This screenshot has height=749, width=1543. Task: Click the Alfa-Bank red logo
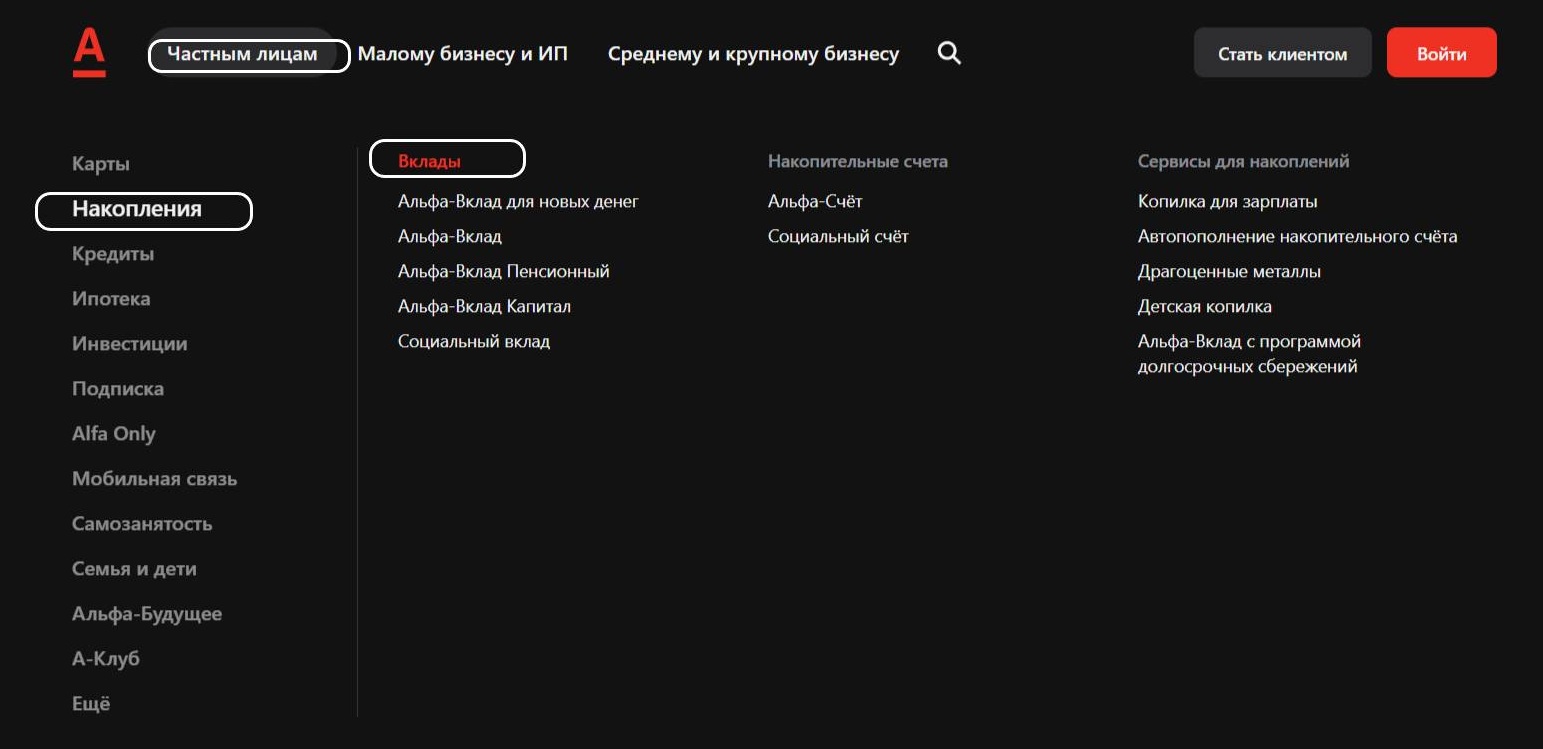pyautogui.click(x=89, y=53)
